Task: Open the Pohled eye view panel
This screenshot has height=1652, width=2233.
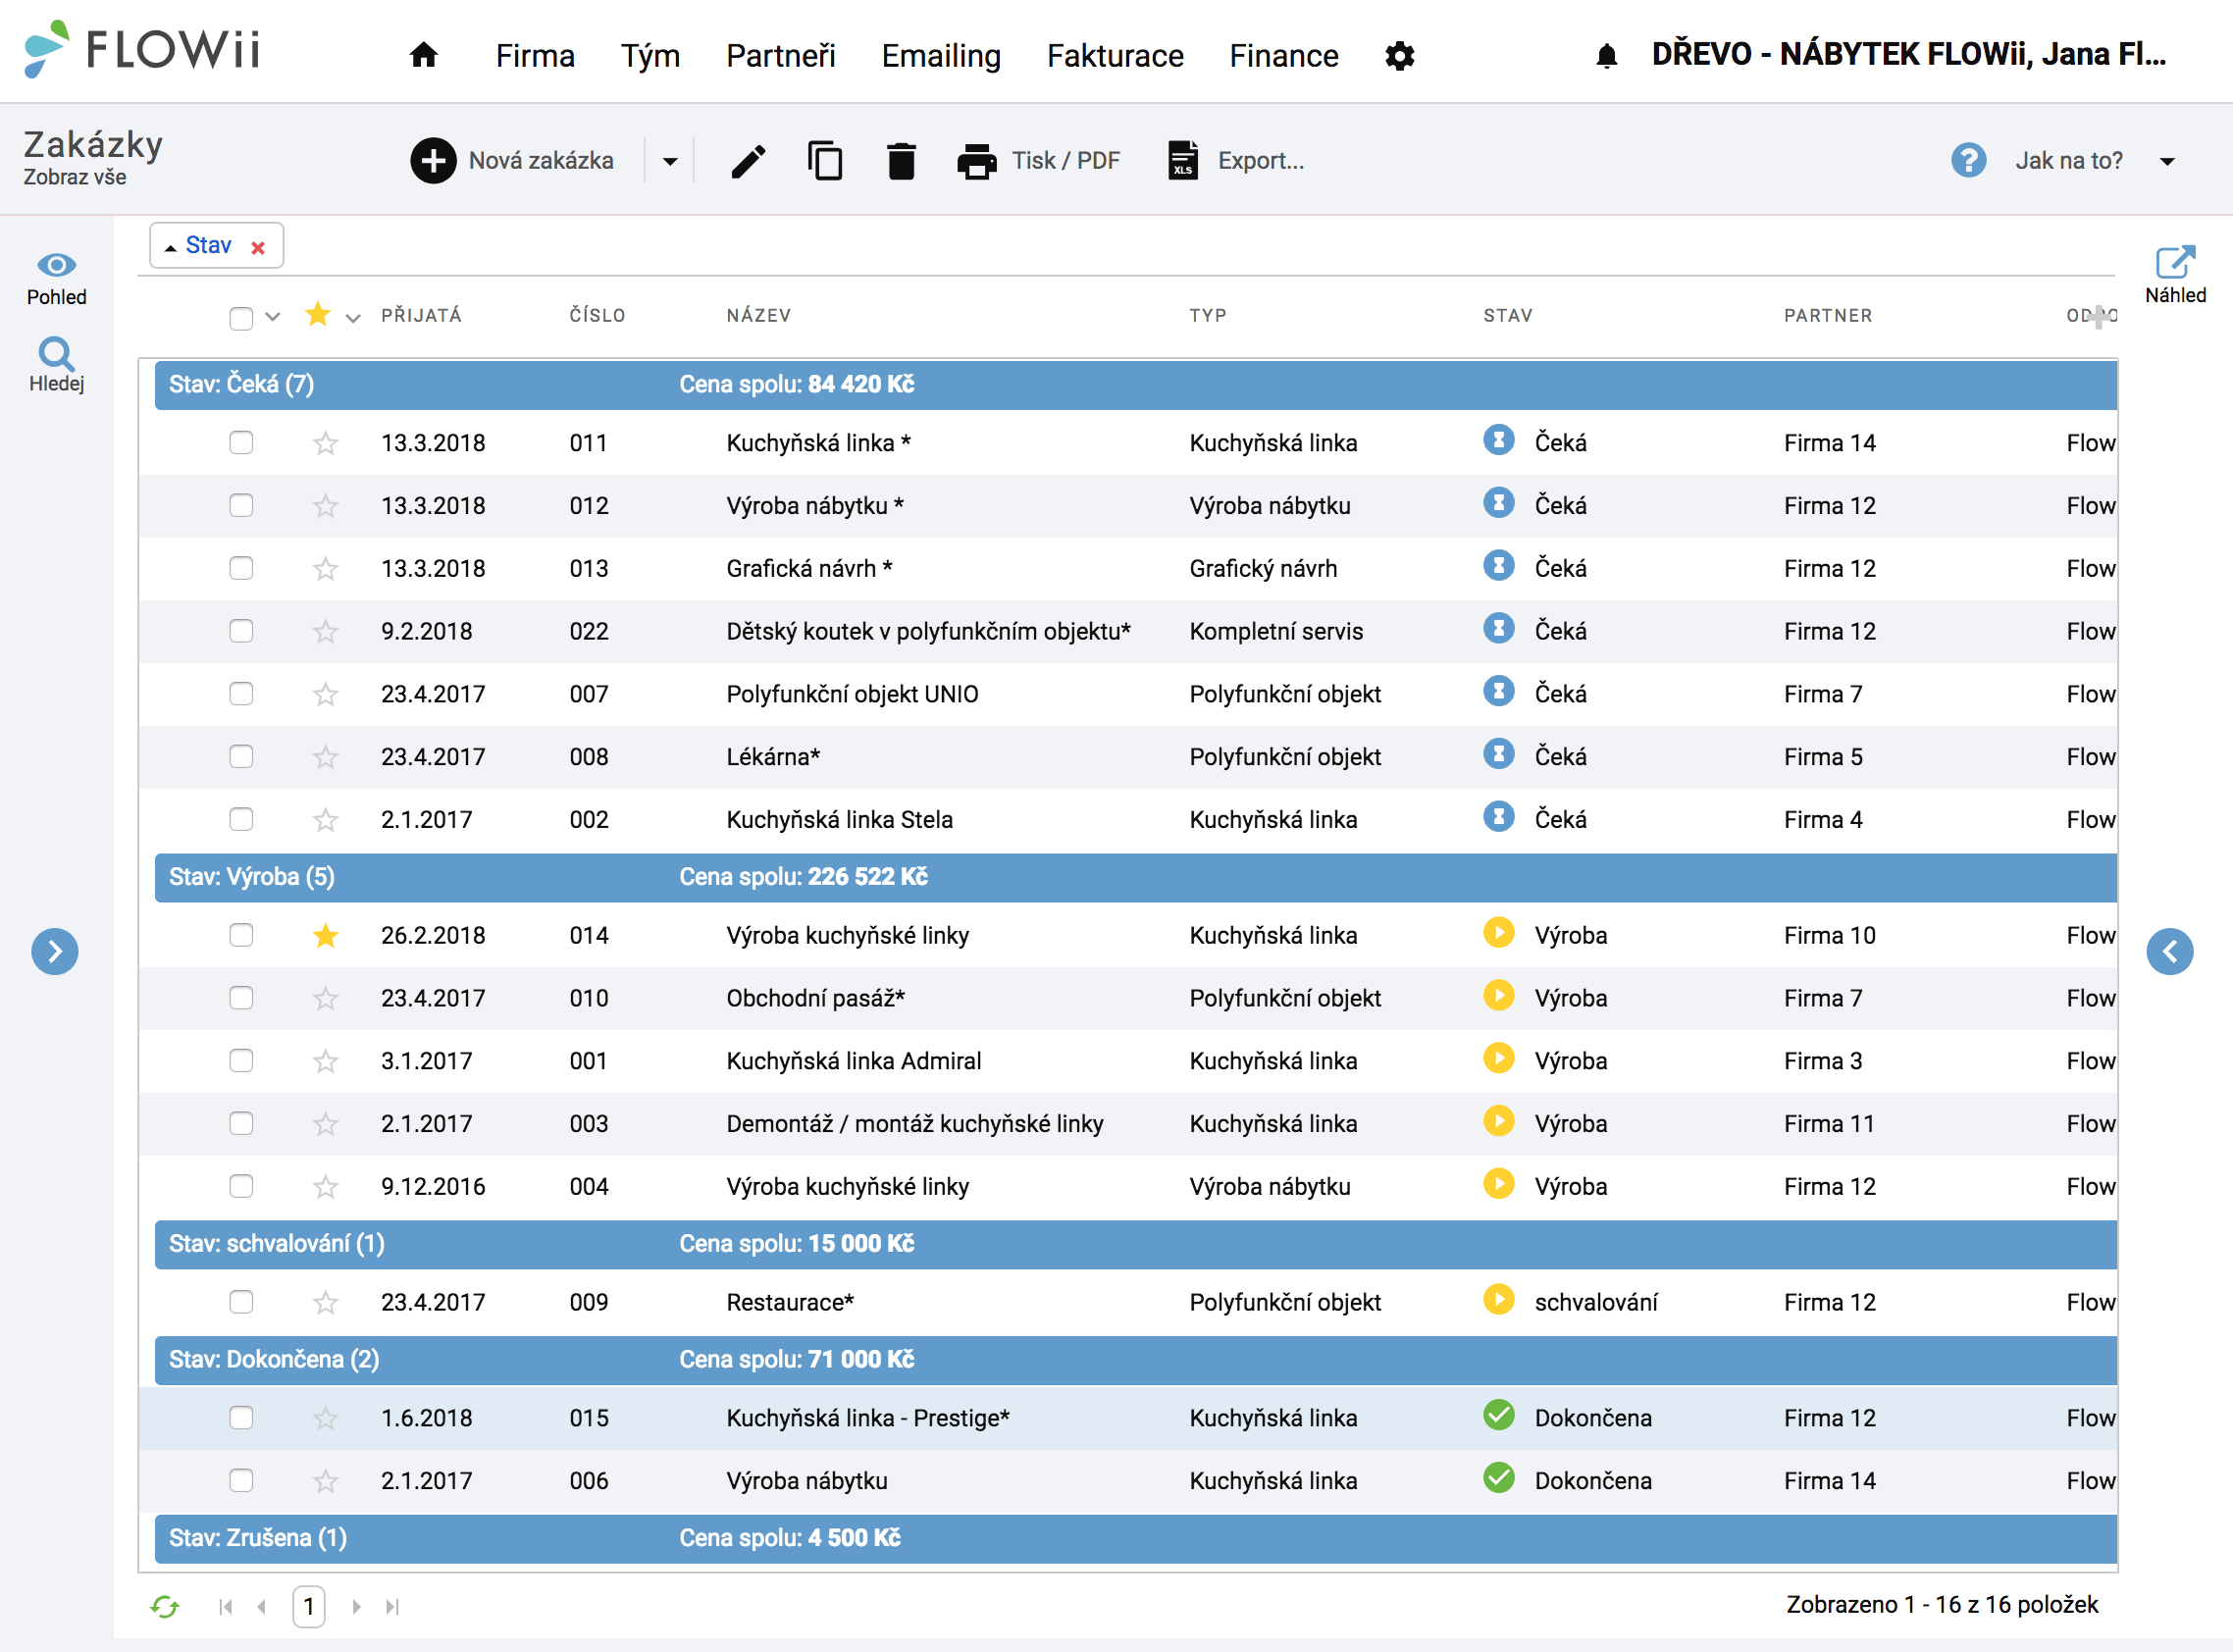Action: [56, 279]
